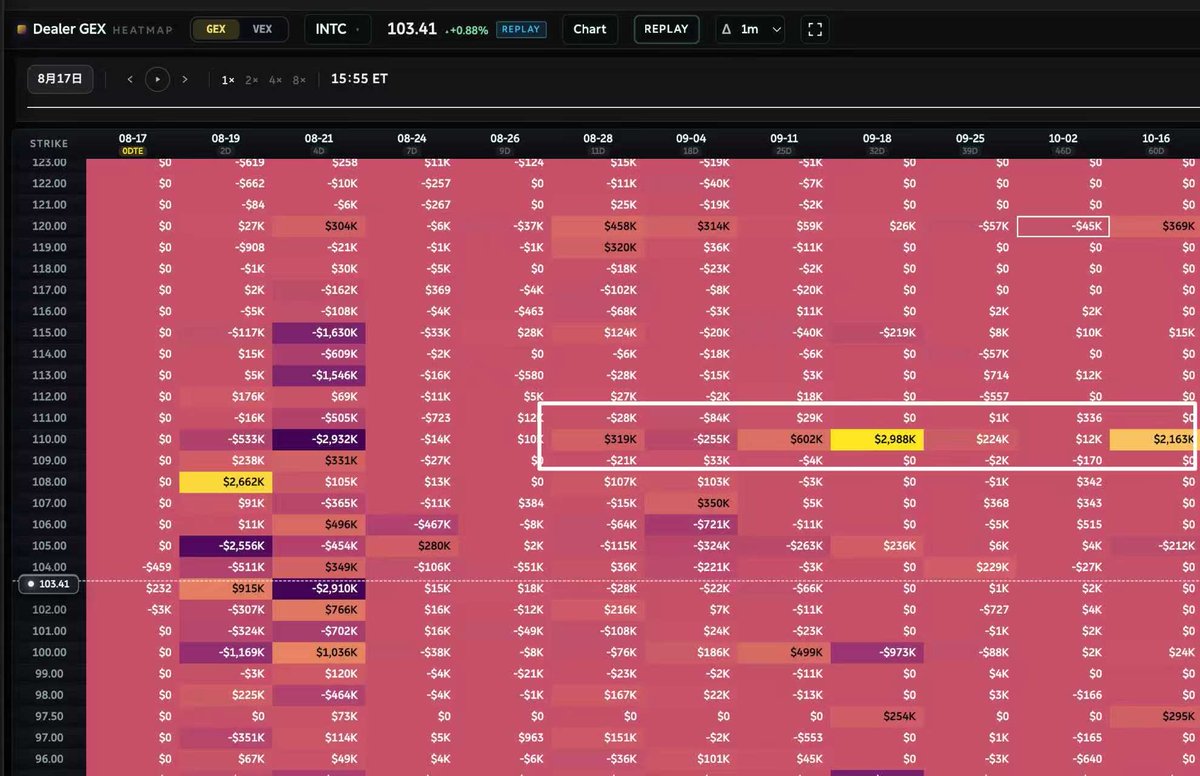Select the 08-24 expiry column header
Image resolution: width=1200 pixels, height=776 pixels.
point(412,143)
